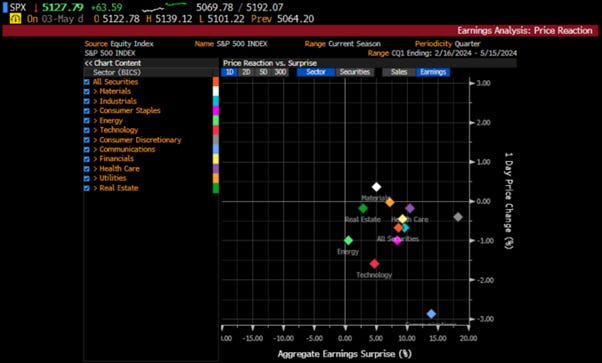602x363 pixels.
Task: Click the Energy light green swatch
Action: coord(216,120)
